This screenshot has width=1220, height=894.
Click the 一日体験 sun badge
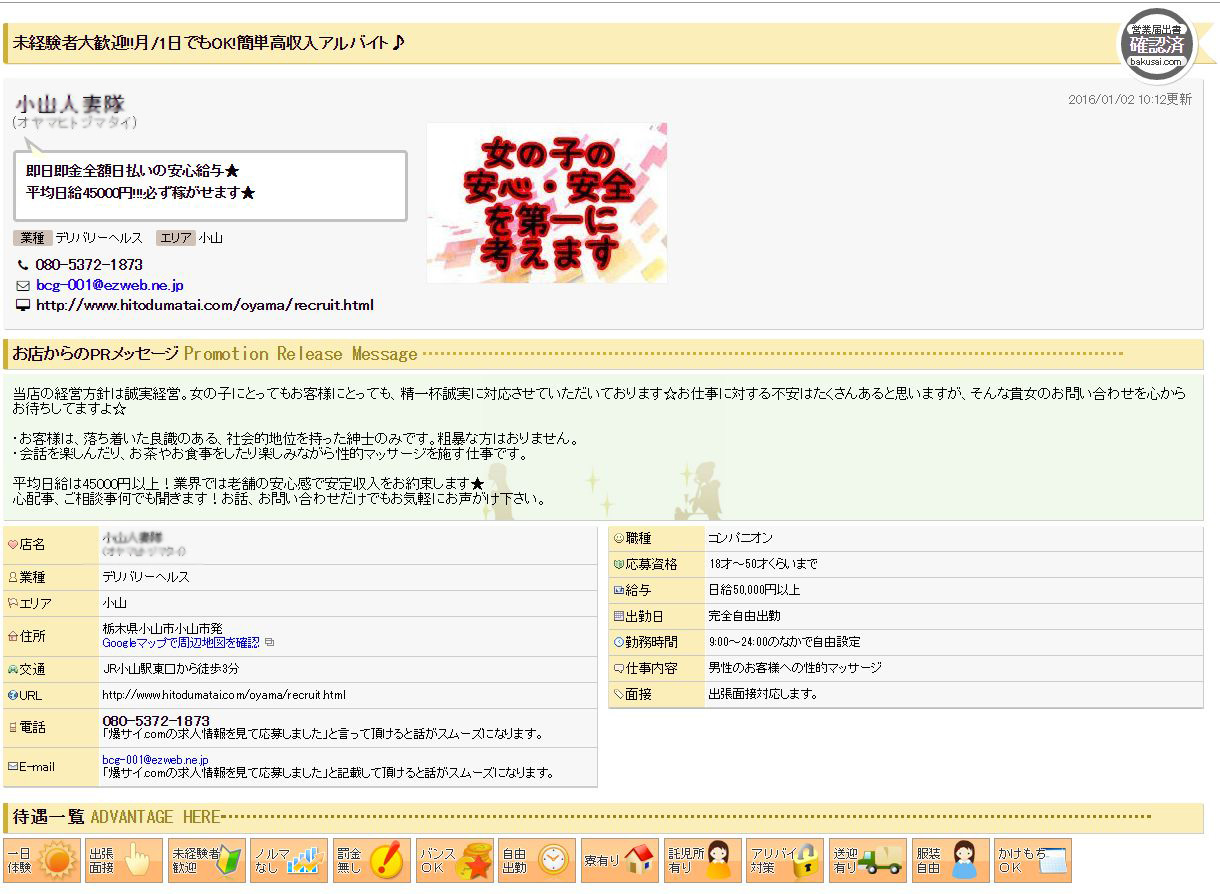[x=42, y=860]
